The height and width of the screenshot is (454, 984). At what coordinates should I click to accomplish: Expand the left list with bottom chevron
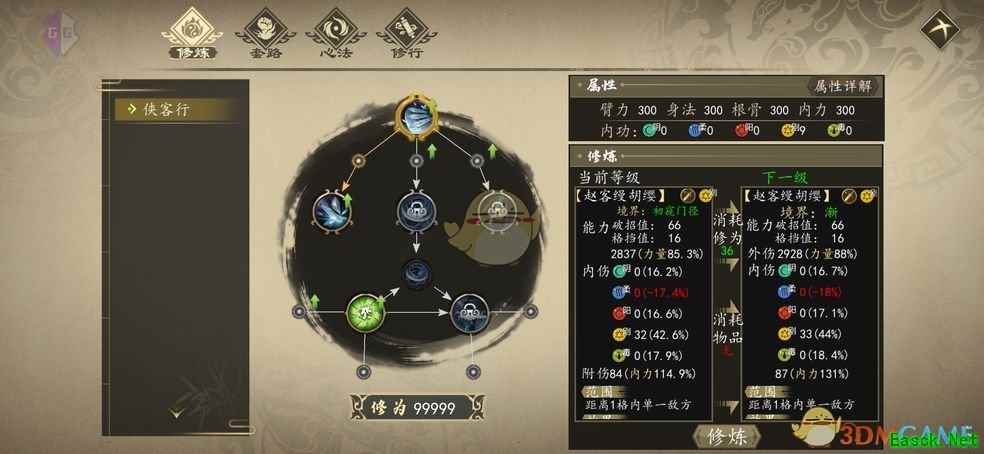(176, 413)
